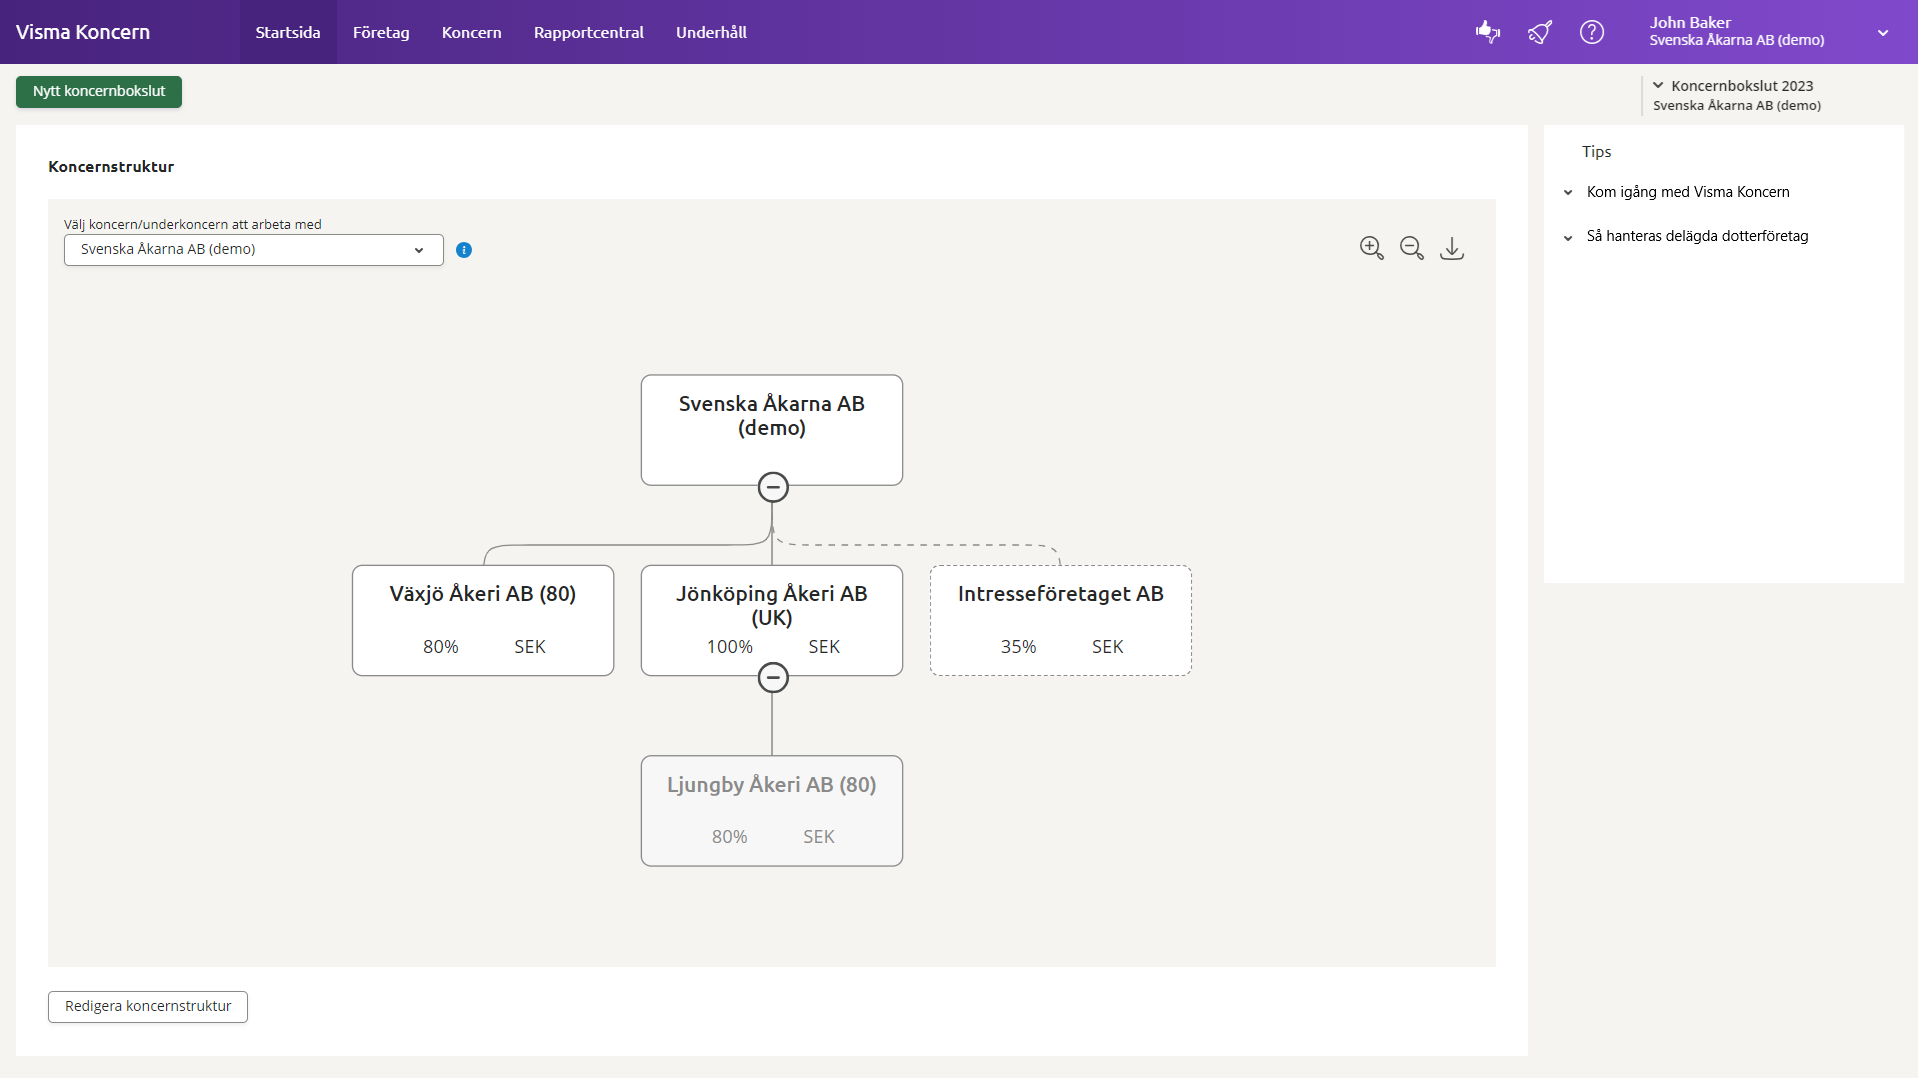Viewport: 1918px width, 1078px height.
Task: Click the Visma Koncern logo text
Action: 83,32
